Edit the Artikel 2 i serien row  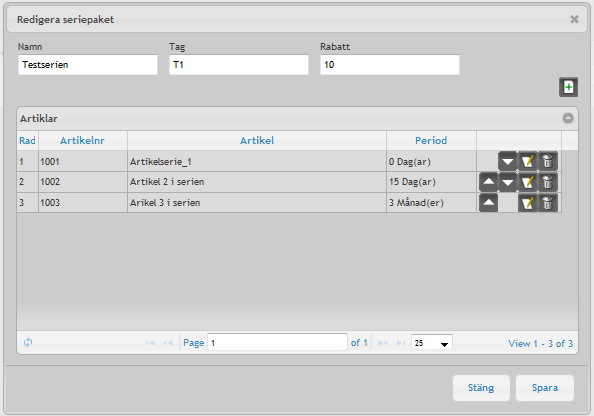tap(527, 182)
